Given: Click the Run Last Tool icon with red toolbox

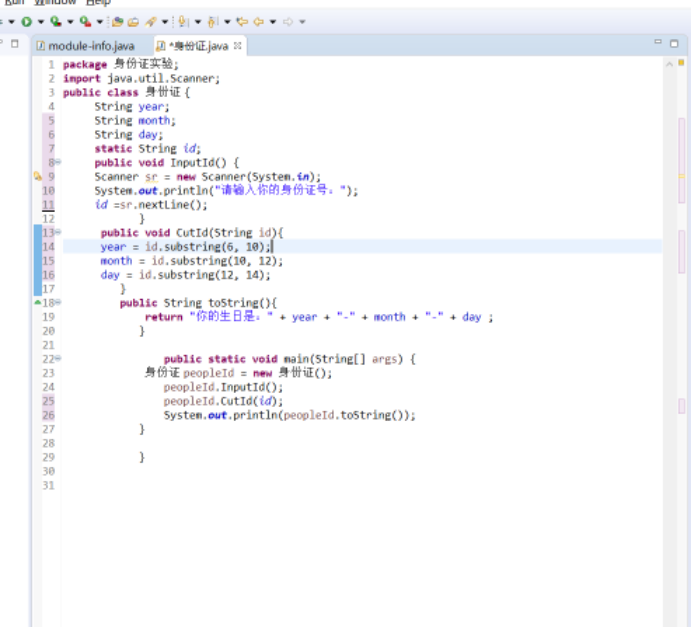Looking at the screenshot, I should [x=85, y=21].
